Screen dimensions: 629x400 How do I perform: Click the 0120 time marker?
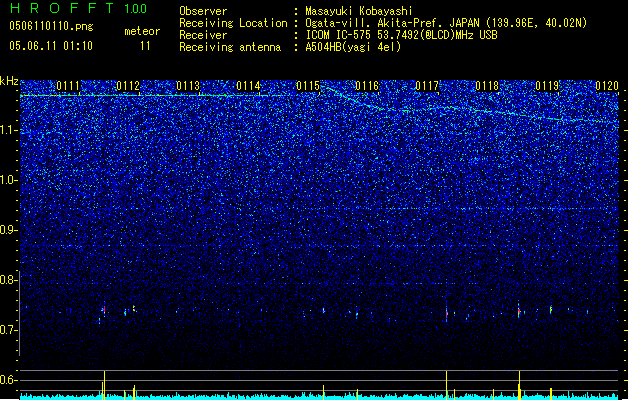pos(607,86)
